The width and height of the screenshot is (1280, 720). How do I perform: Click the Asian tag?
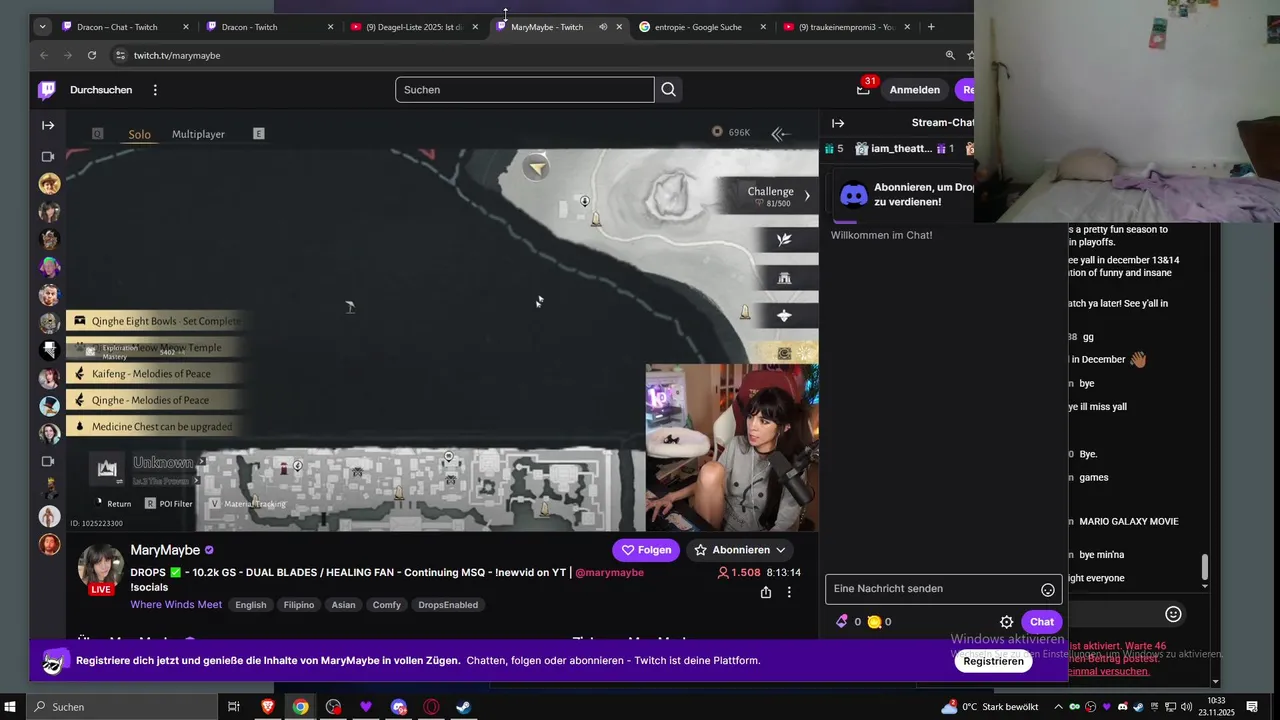pyautogui.click(x=343, y=605)
